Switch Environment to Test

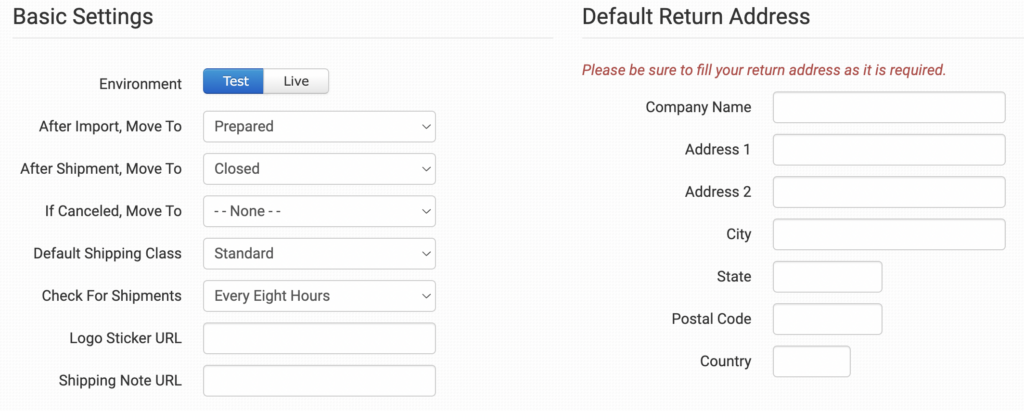pos(233,82)
